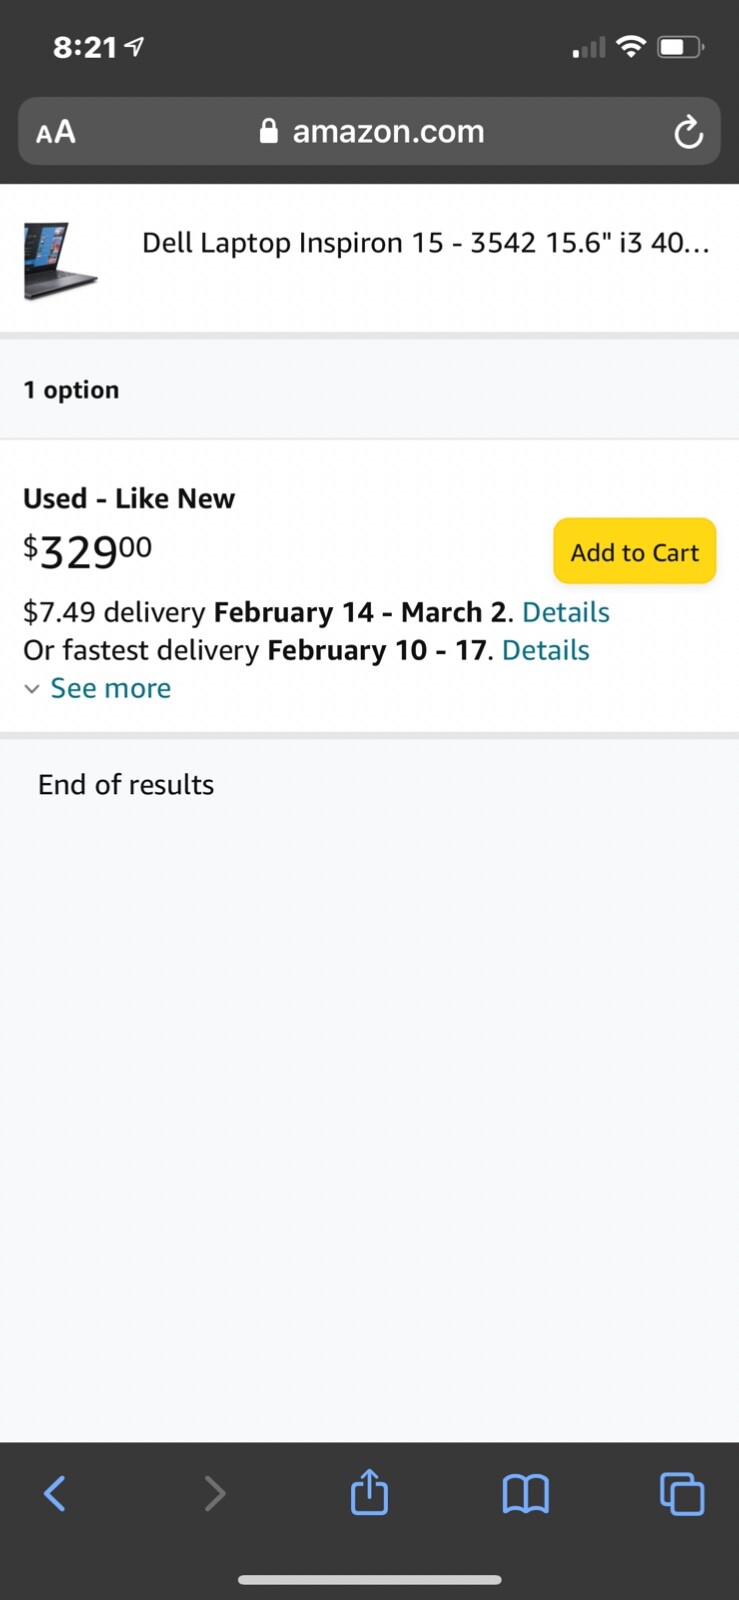This screenshot has height=1600, width=739.
Task: Reload the page with refresh icon
Action: (688, 132)
